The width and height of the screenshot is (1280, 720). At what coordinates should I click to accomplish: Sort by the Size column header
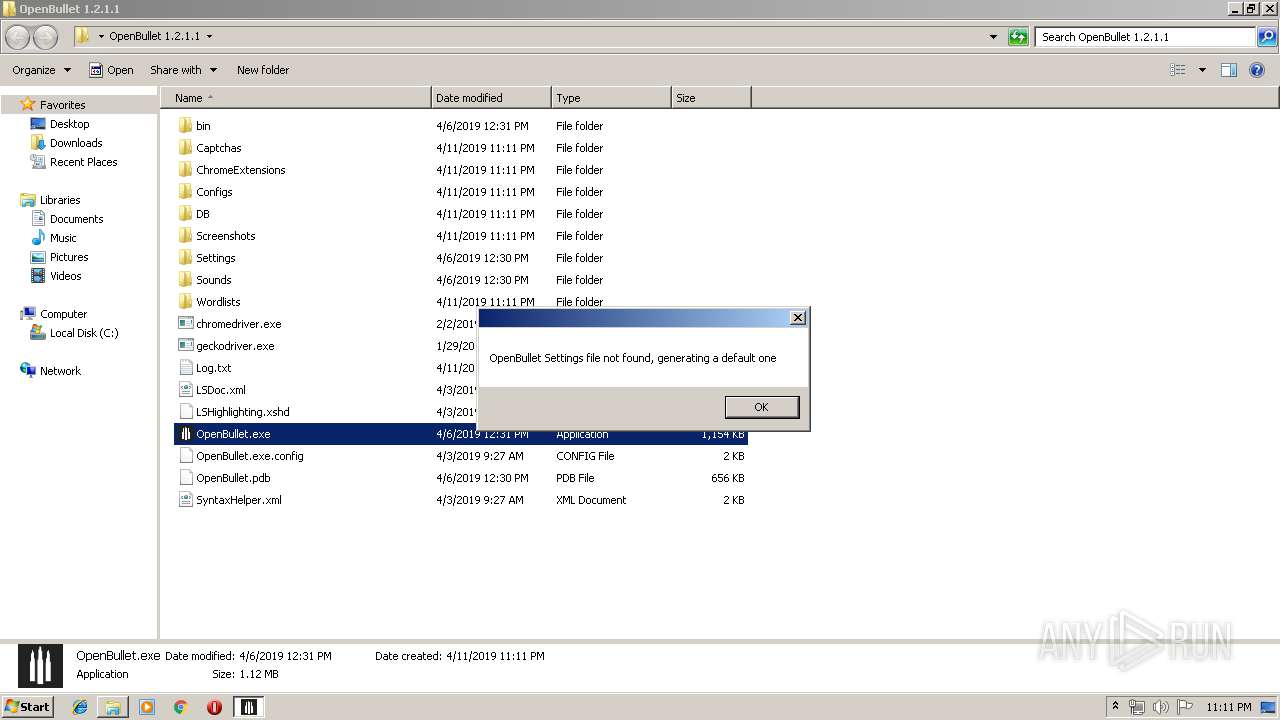click(711, 98)
